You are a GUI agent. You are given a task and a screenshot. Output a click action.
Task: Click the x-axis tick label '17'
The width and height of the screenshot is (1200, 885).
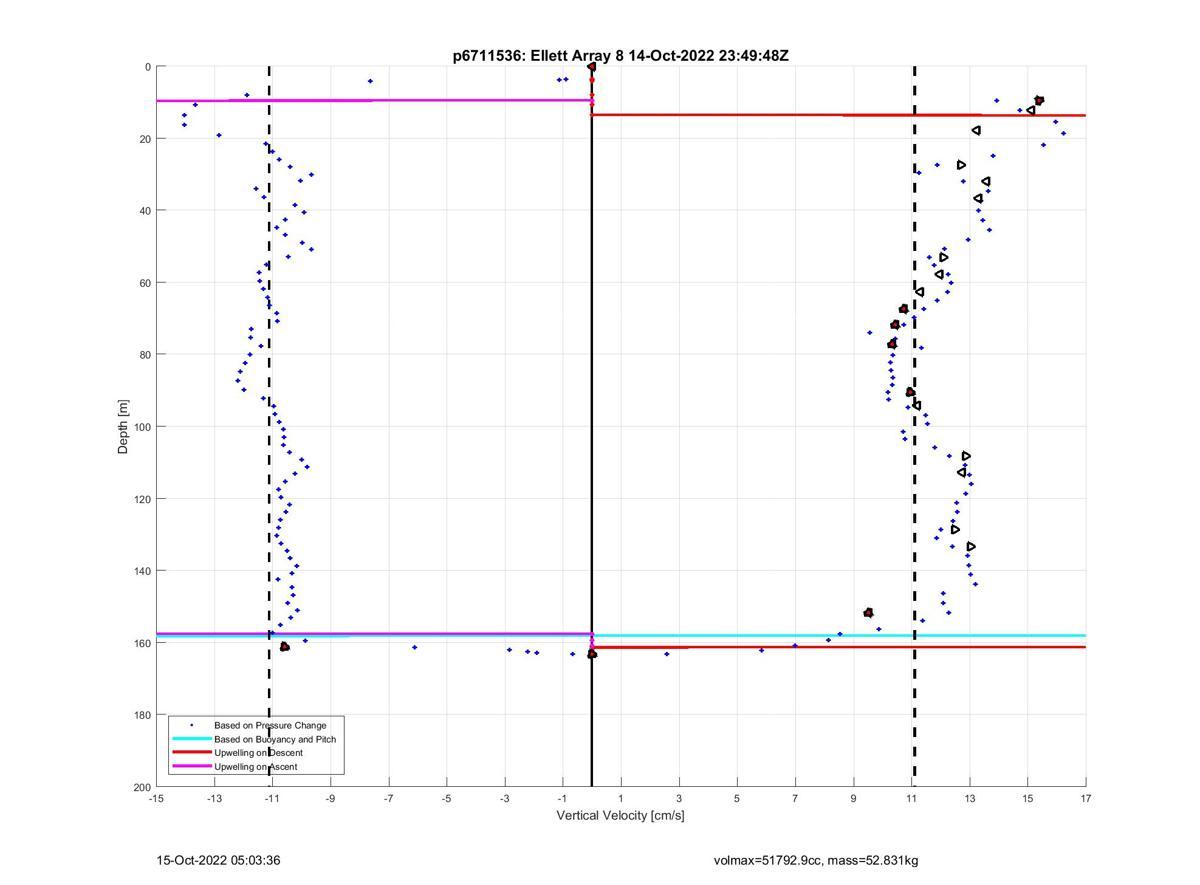(x=1086, y=799)
